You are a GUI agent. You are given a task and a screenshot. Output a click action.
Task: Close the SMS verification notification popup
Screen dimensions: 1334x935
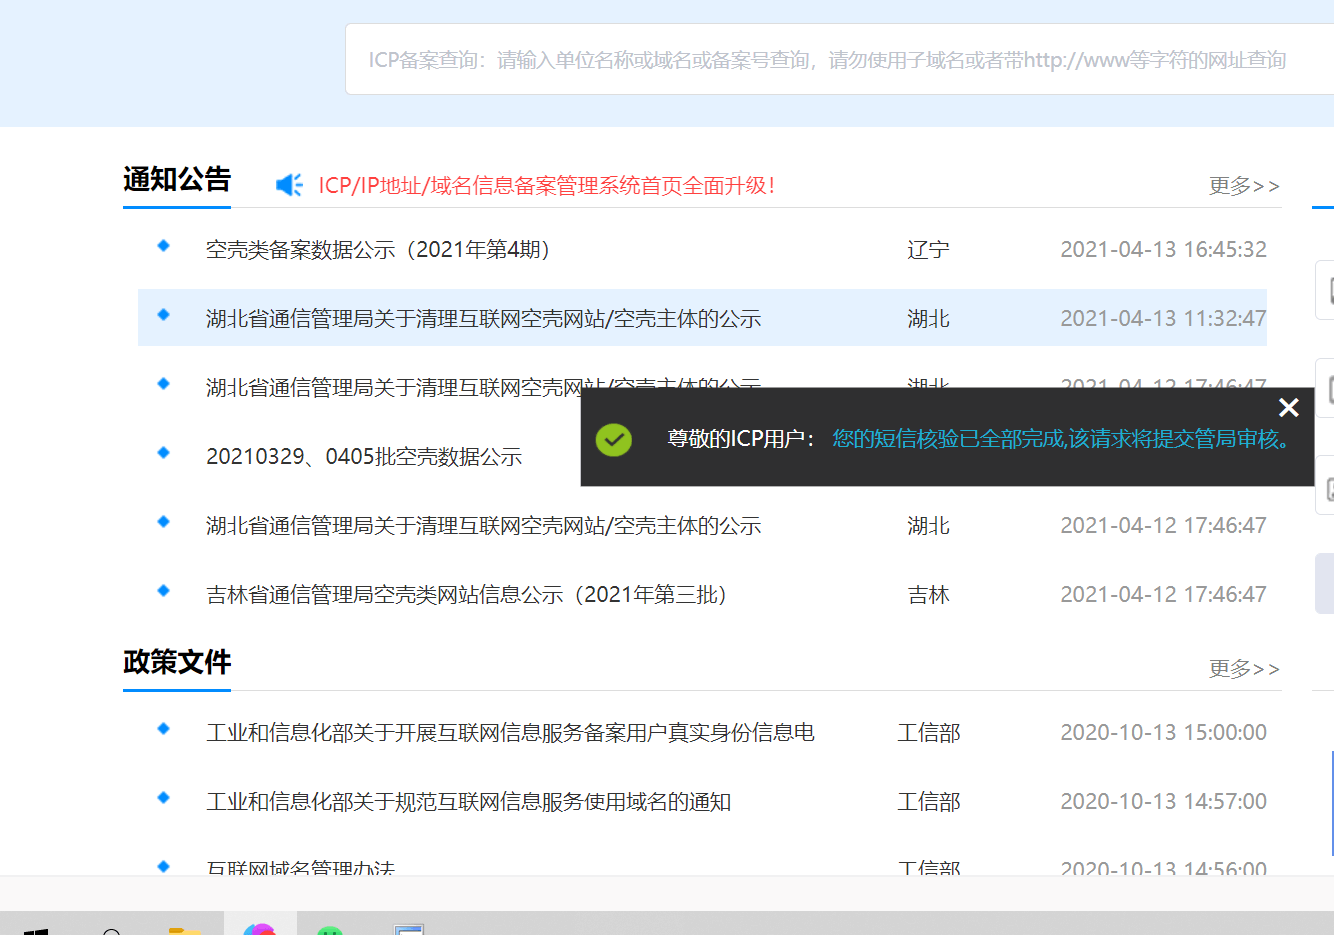click(1288, 407)
